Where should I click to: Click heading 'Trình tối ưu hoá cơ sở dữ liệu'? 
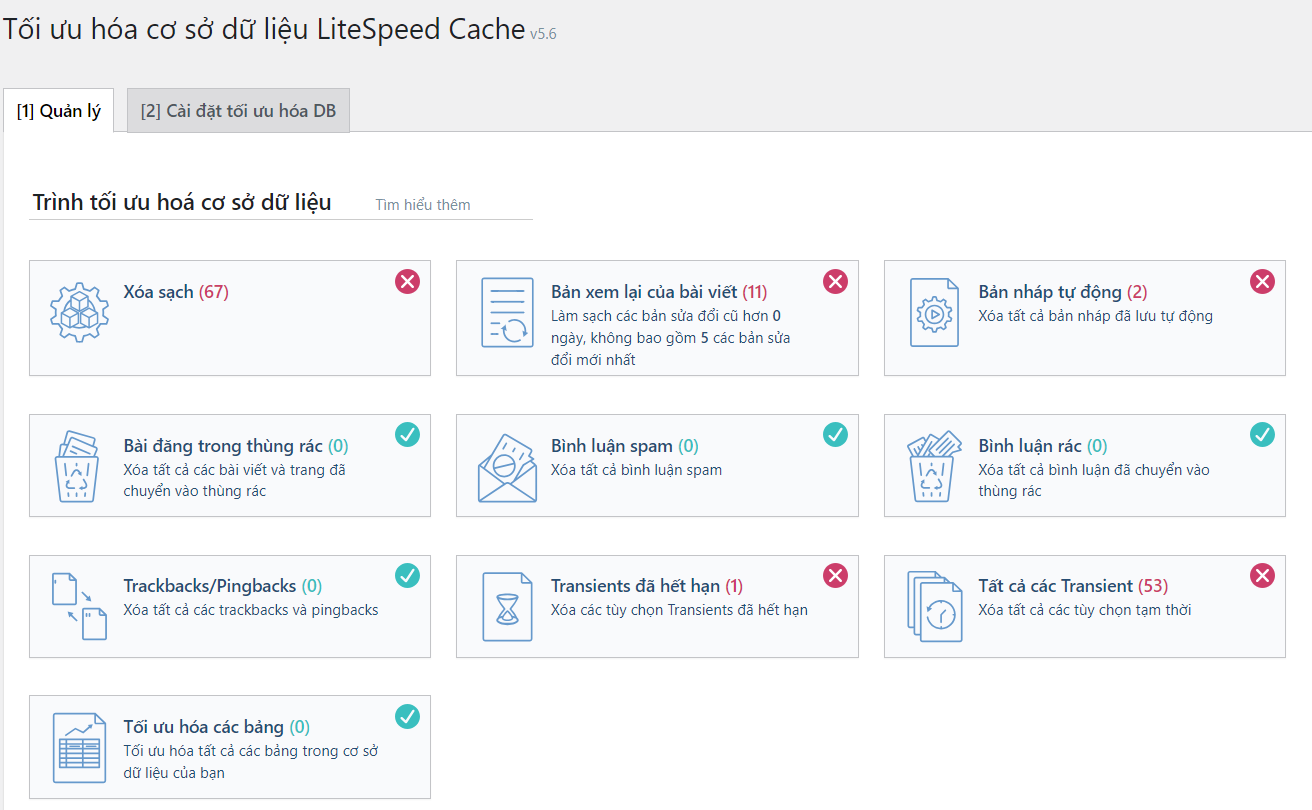point(182,202)
